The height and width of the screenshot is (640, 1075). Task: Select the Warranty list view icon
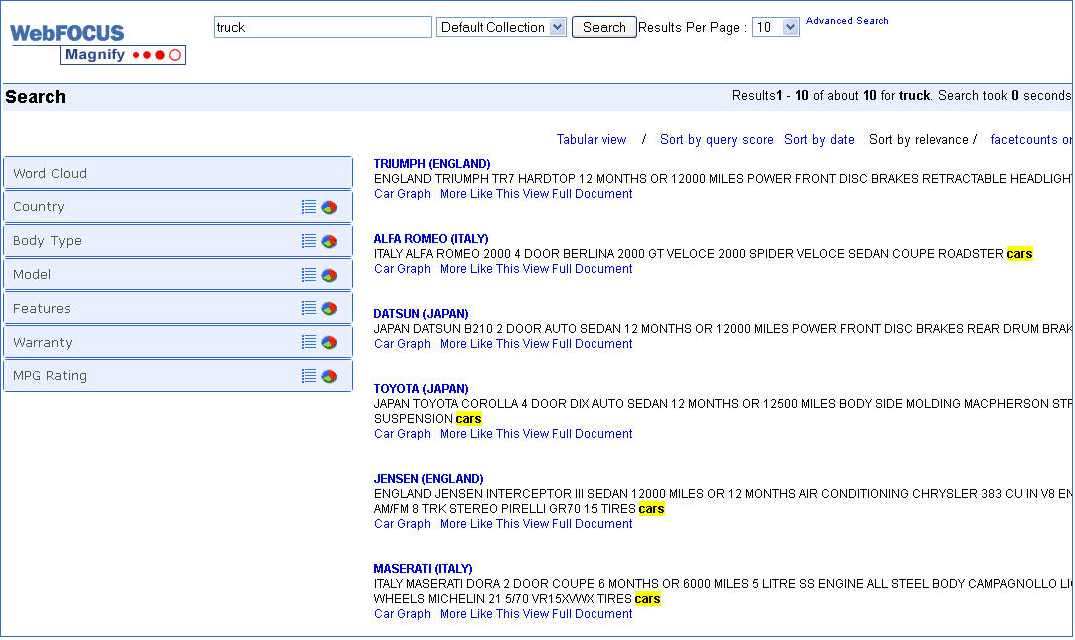click(x=309, y=342)
